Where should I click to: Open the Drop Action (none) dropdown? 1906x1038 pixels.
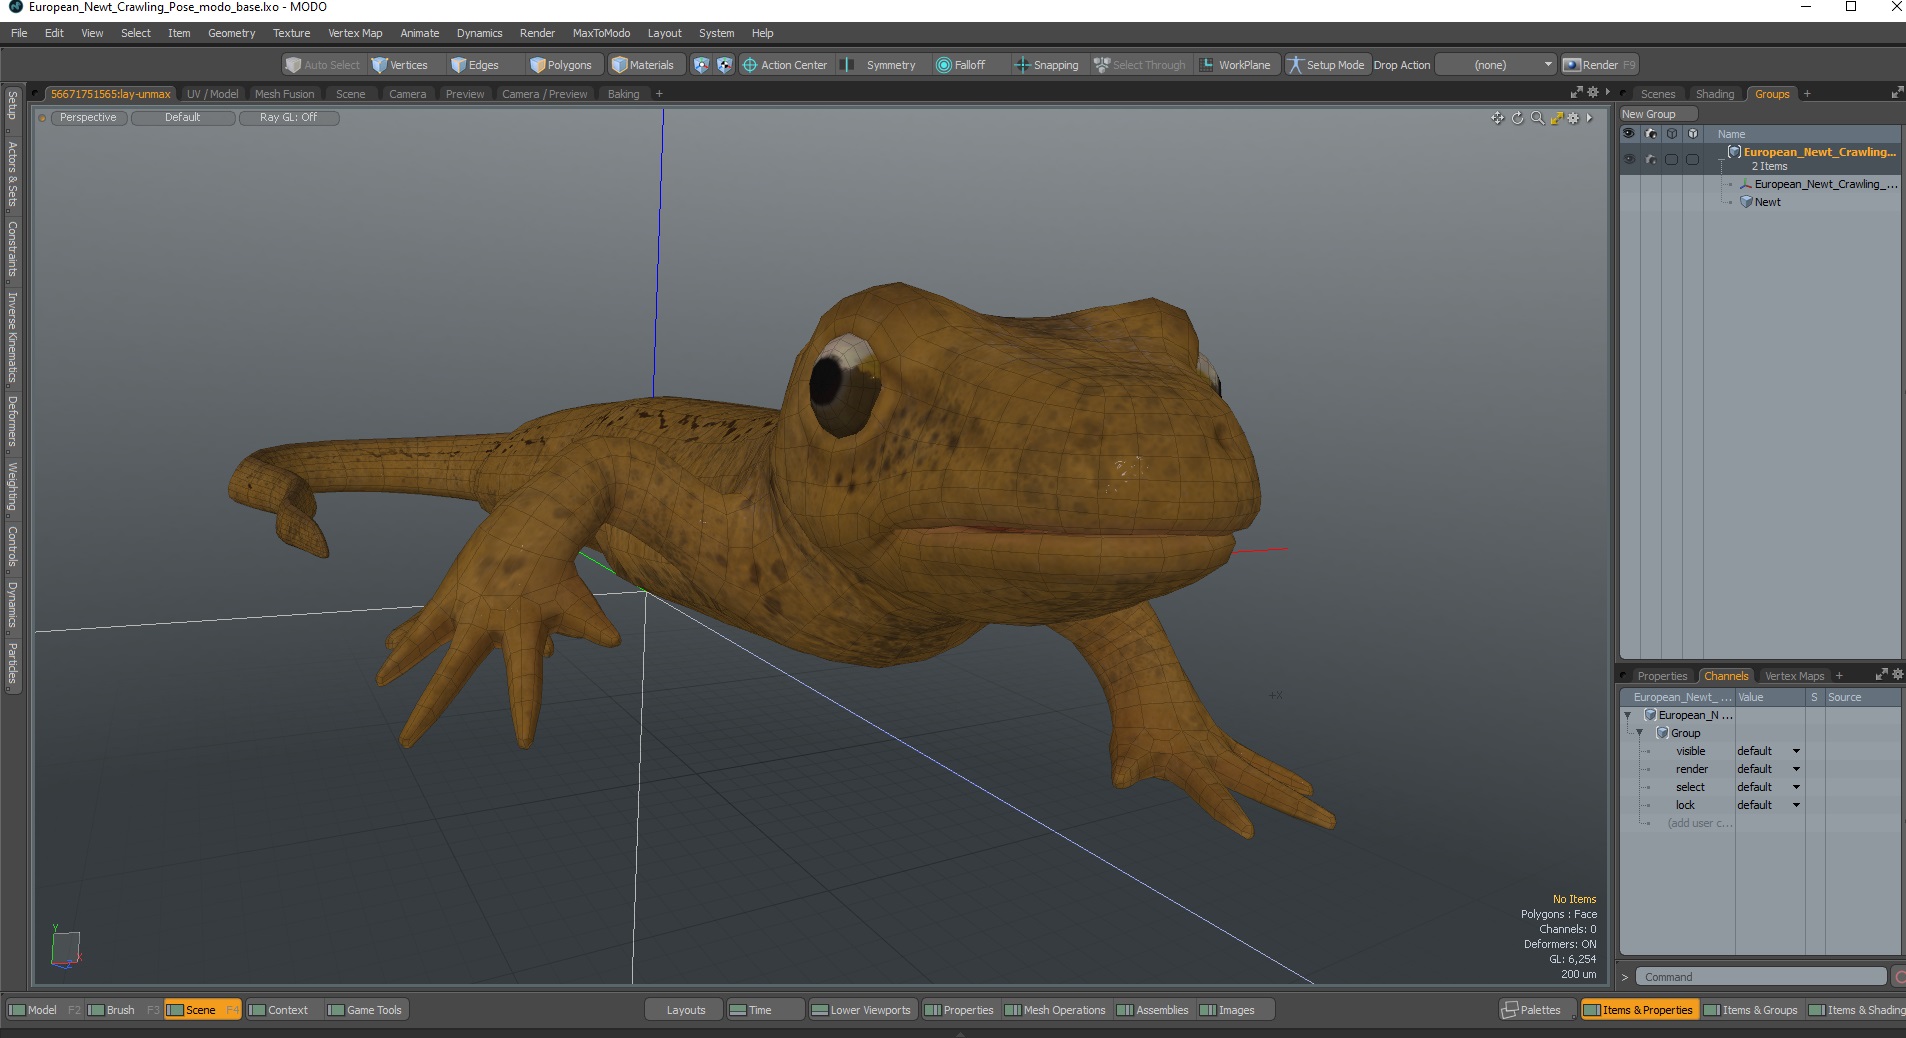click(x=1496, y=65)
